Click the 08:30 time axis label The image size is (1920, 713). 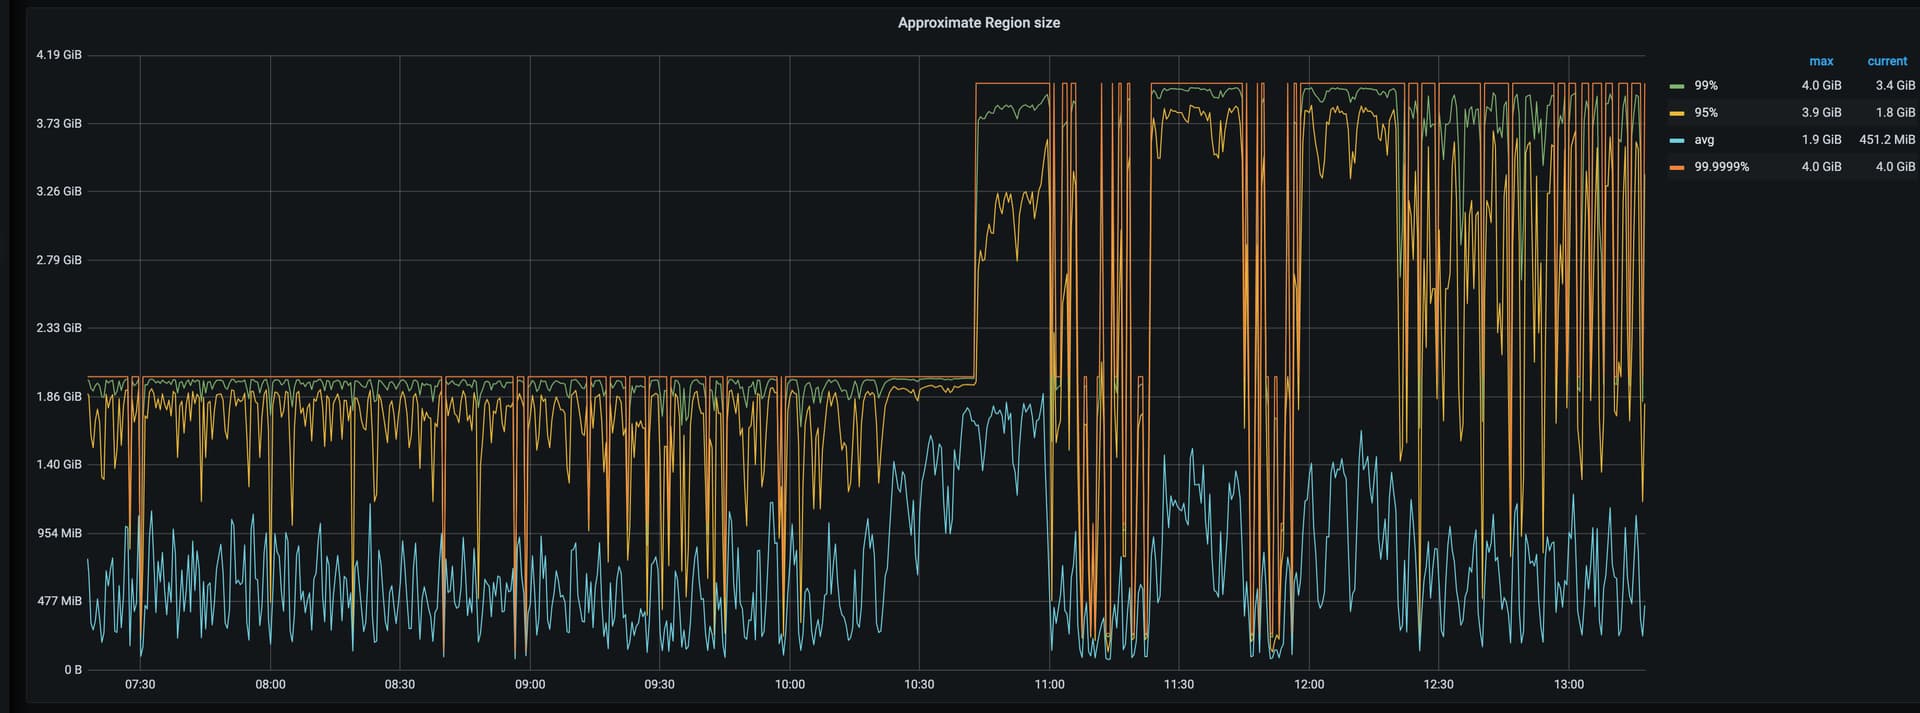400,685
